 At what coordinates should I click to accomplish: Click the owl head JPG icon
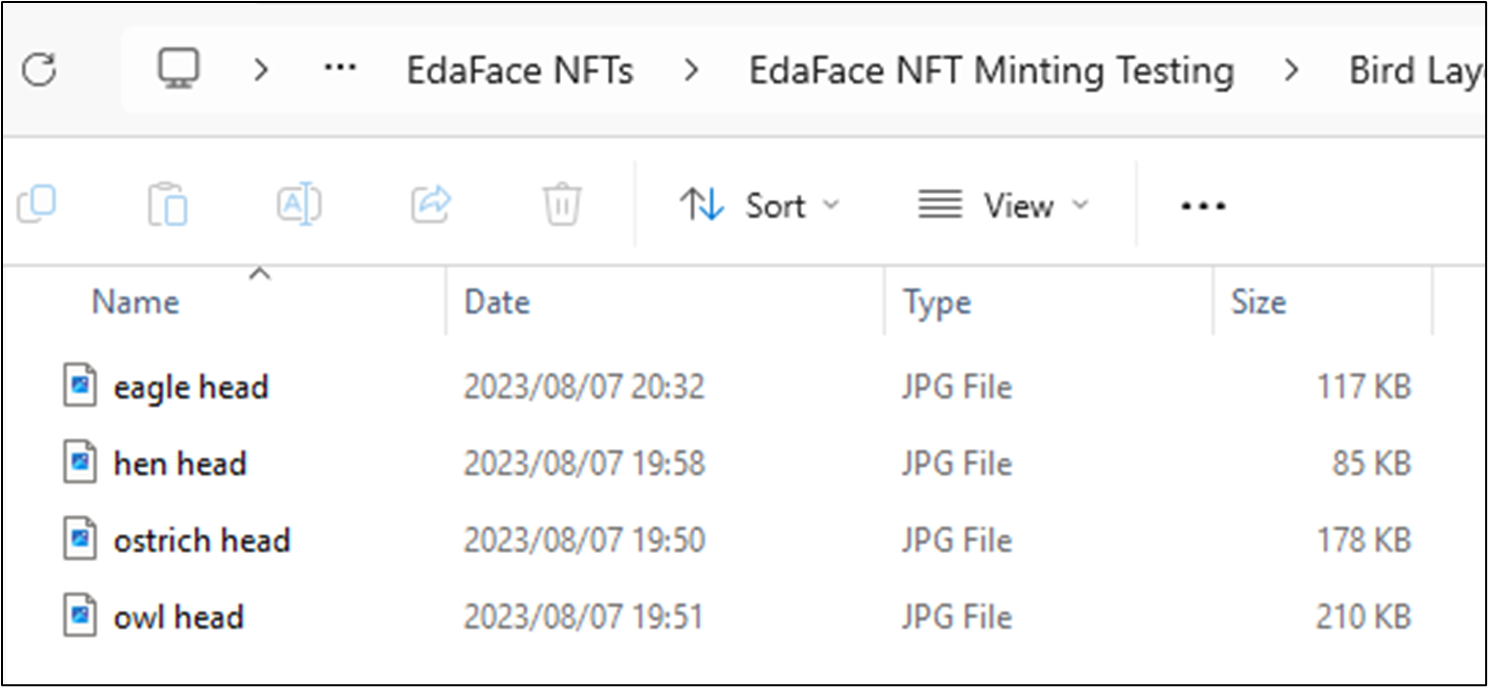(81, 616)
